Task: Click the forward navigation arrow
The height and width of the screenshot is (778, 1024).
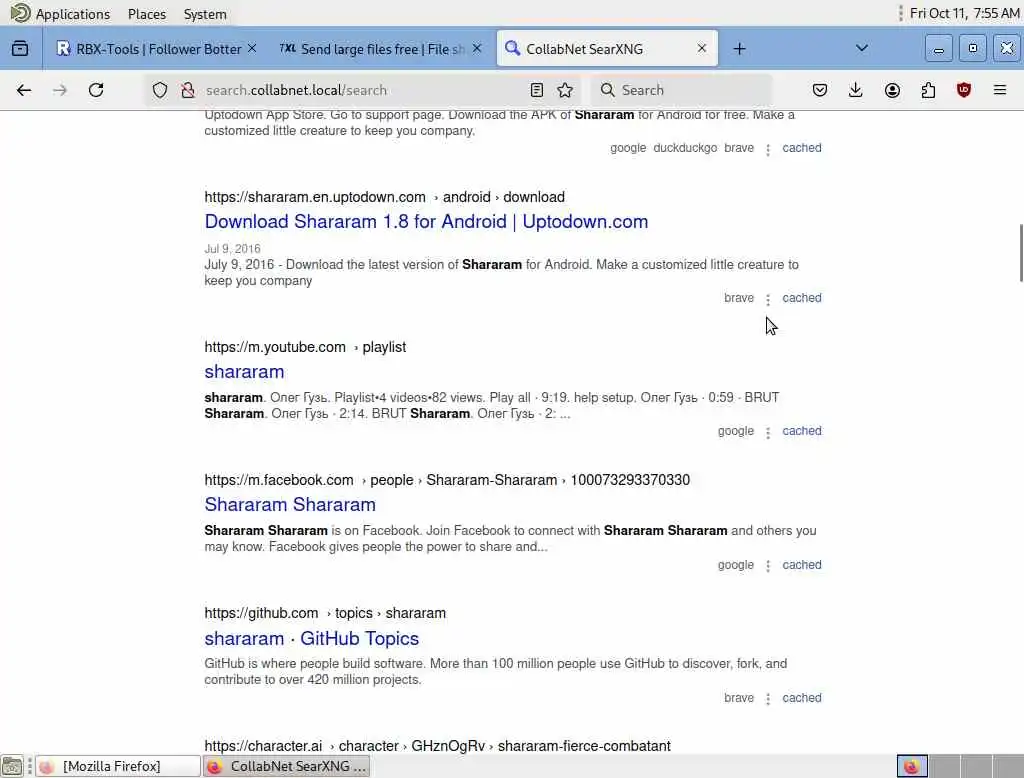Action: (59, 90)
